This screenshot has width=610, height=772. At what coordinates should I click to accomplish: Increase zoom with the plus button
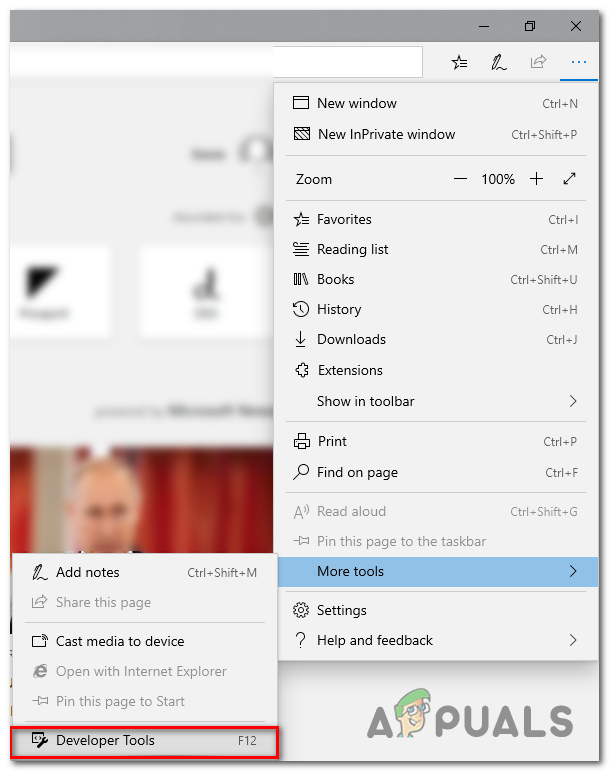point(536,179)
